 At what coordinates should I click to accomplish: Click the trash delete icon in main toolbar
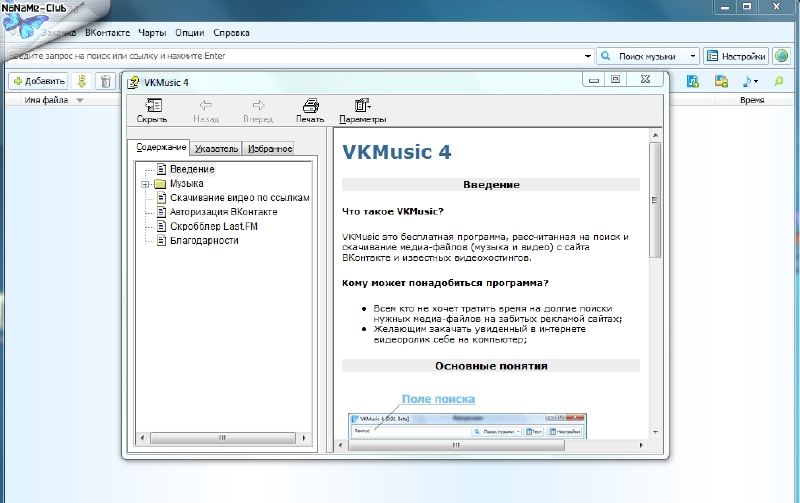[104, 81]
